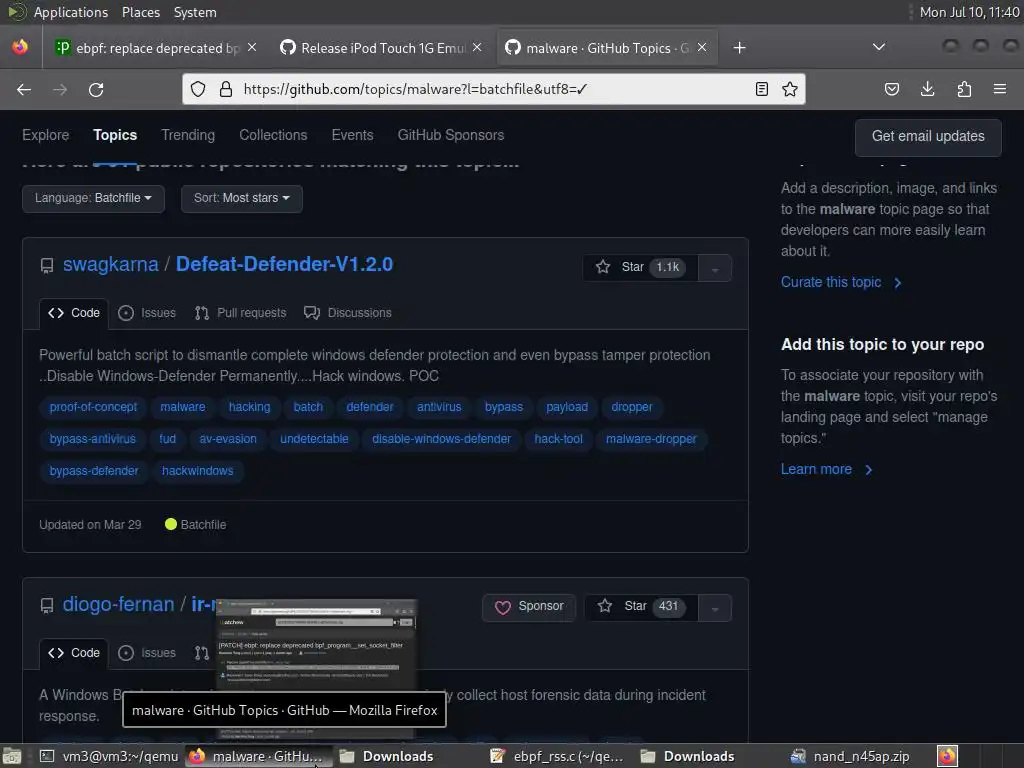Open the Applications menu in top panel
1024x768 pixels.
pyautogui.click(x=71, y=12)
